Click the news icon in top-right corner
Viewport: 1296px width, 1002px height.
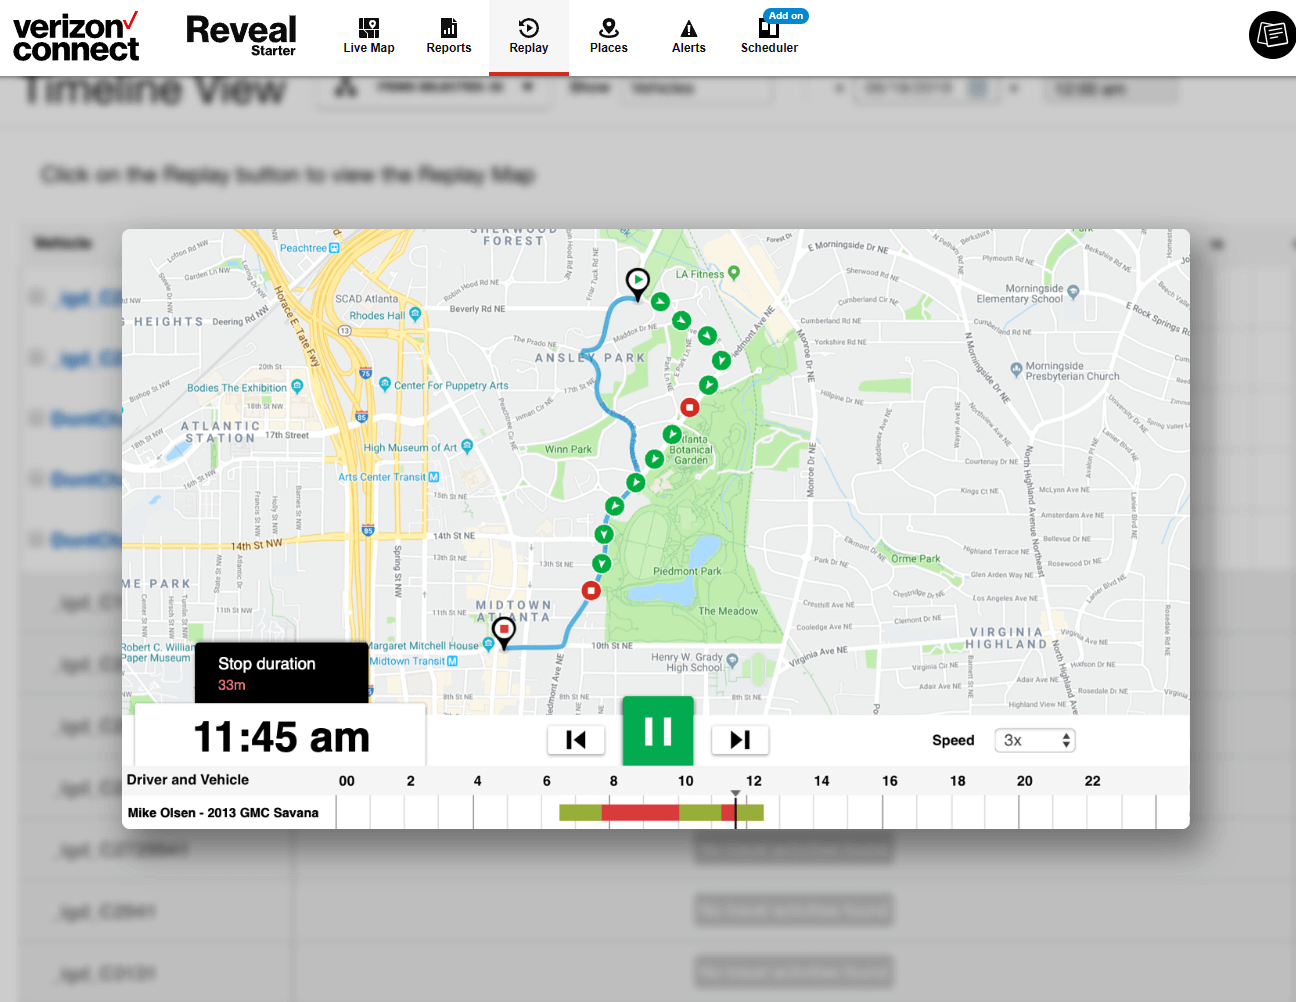pos(1272,35)
